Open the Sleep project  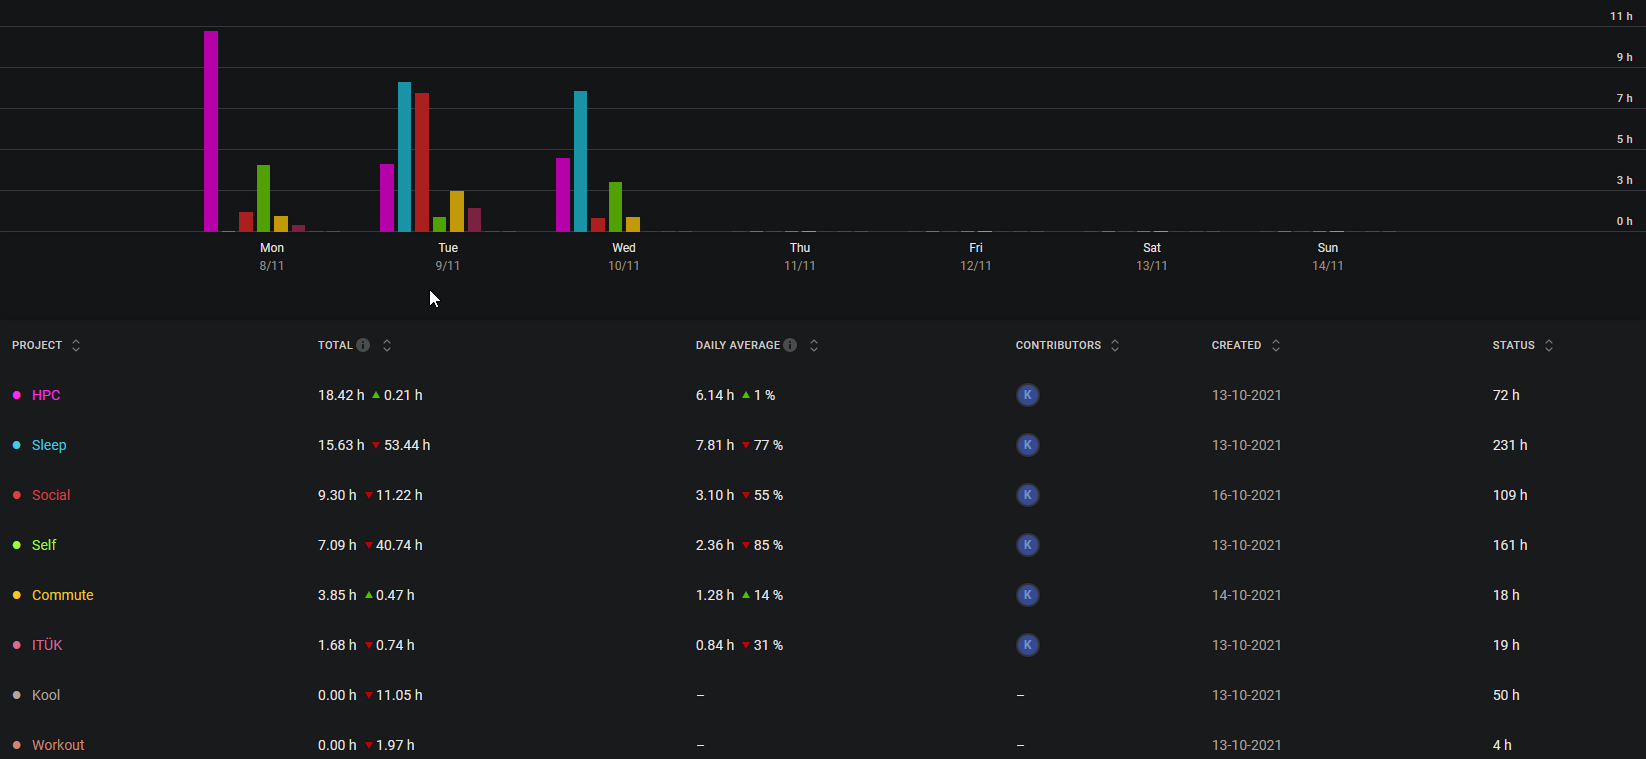tap(49, 445)
